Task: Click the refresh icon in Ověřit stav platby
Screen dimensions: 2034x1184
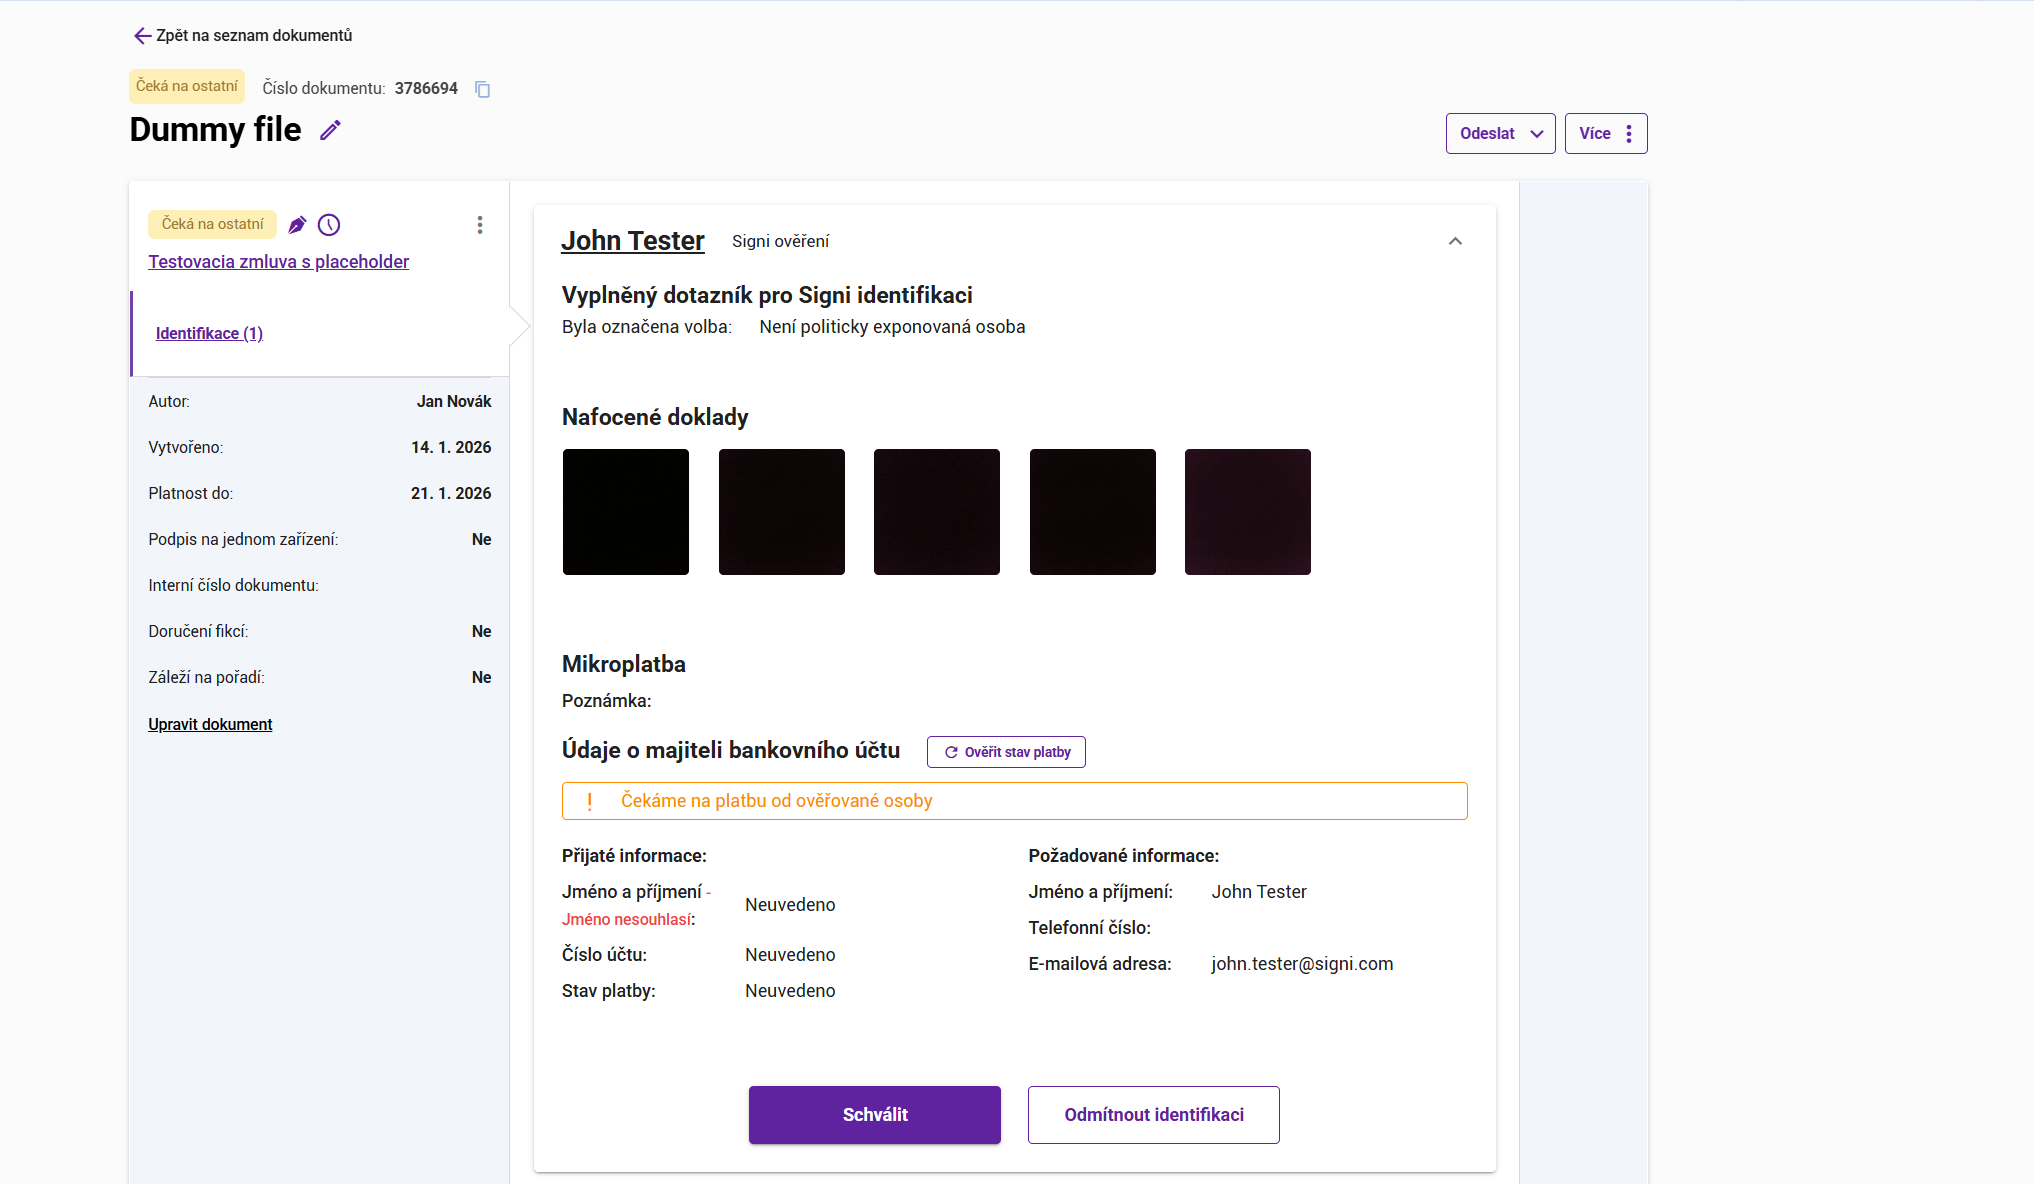Action: [951, 752]
